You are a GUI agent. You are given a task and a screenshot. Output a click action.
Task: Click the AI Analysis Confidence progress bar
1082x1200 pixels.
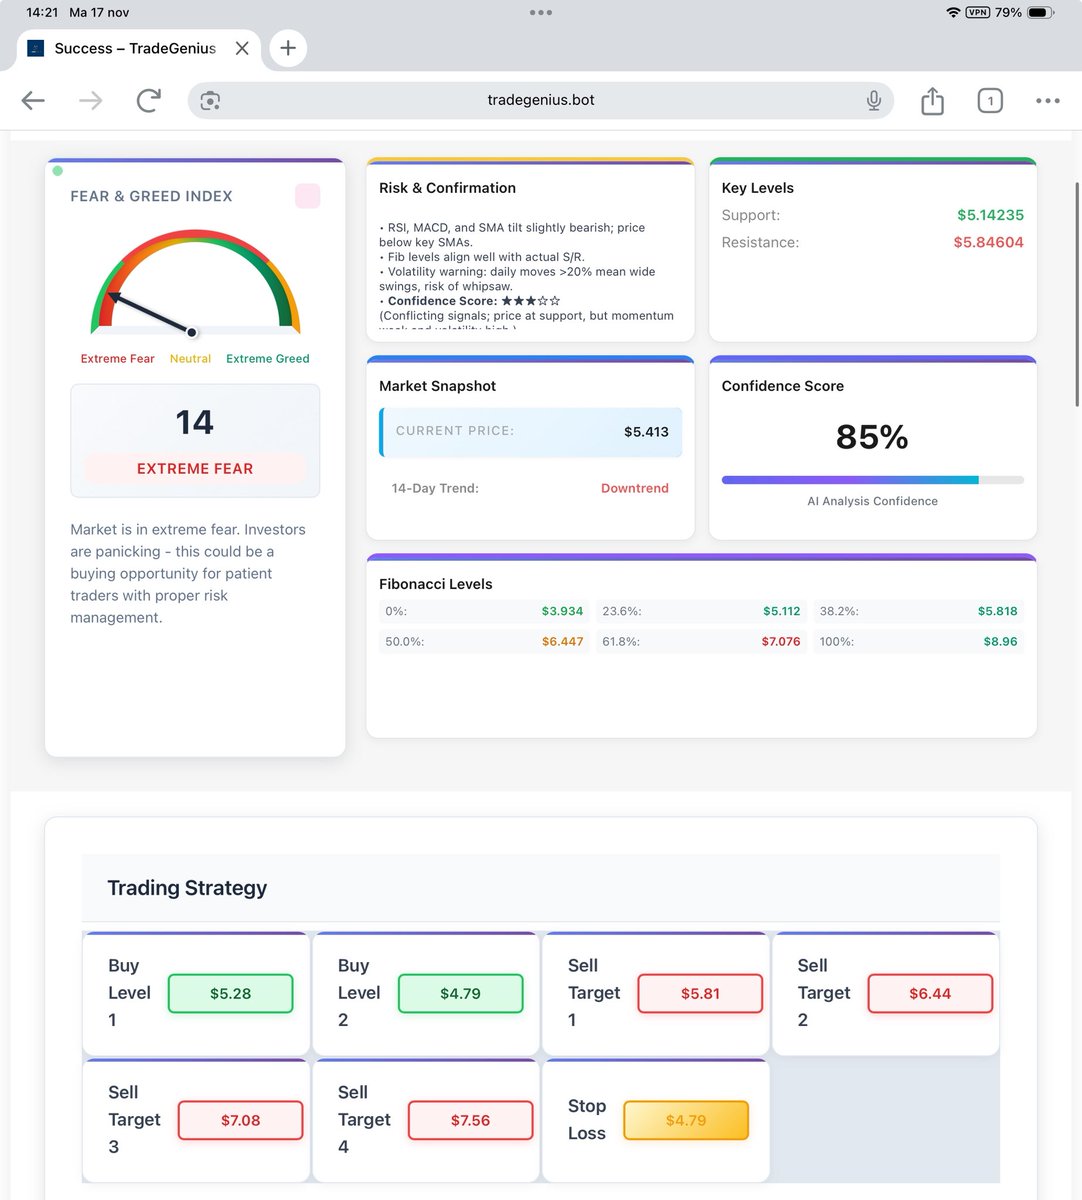[x=872, y=480]
